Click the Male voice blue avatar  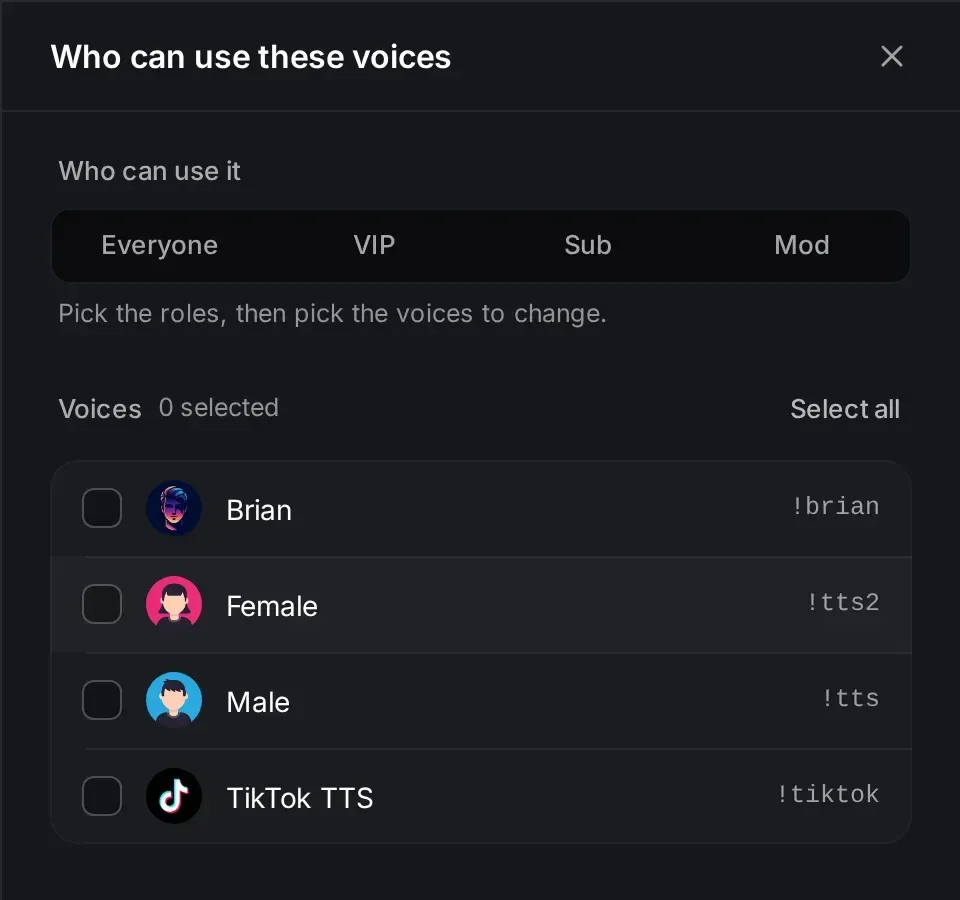click(x=174, y=700)
